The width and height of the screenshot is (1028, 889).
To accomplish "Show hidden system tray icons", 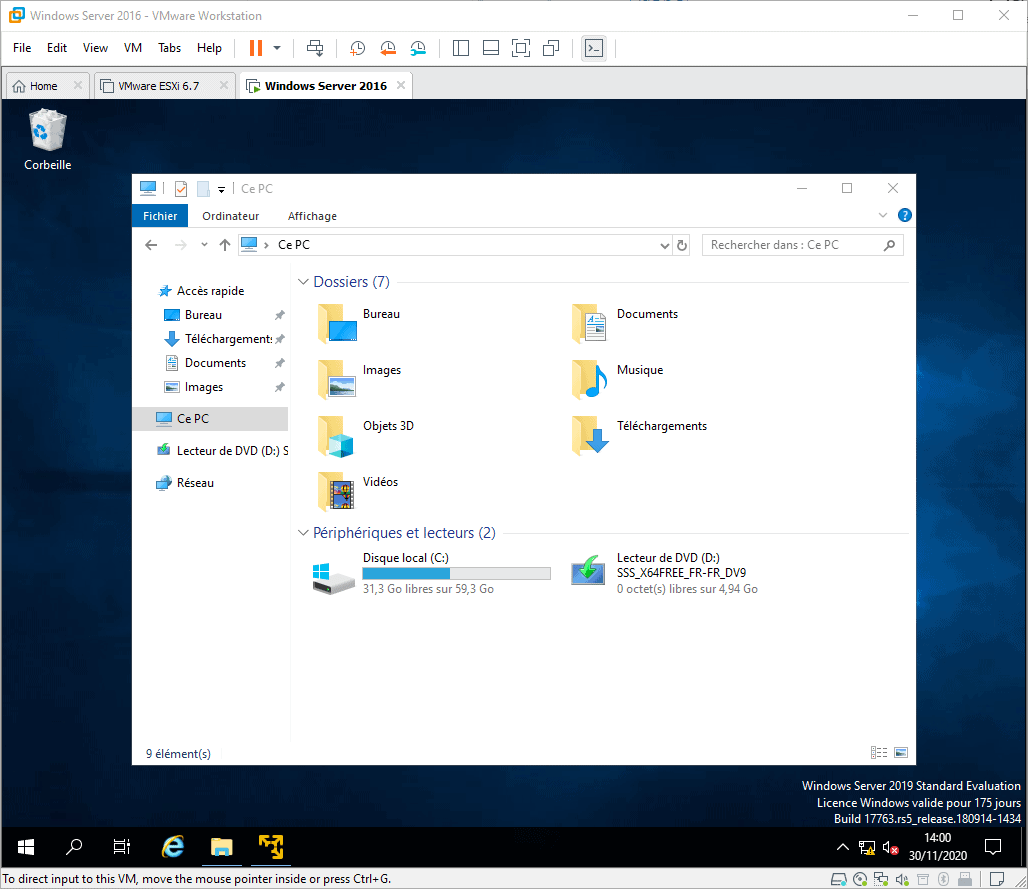I will coord(843,847).
